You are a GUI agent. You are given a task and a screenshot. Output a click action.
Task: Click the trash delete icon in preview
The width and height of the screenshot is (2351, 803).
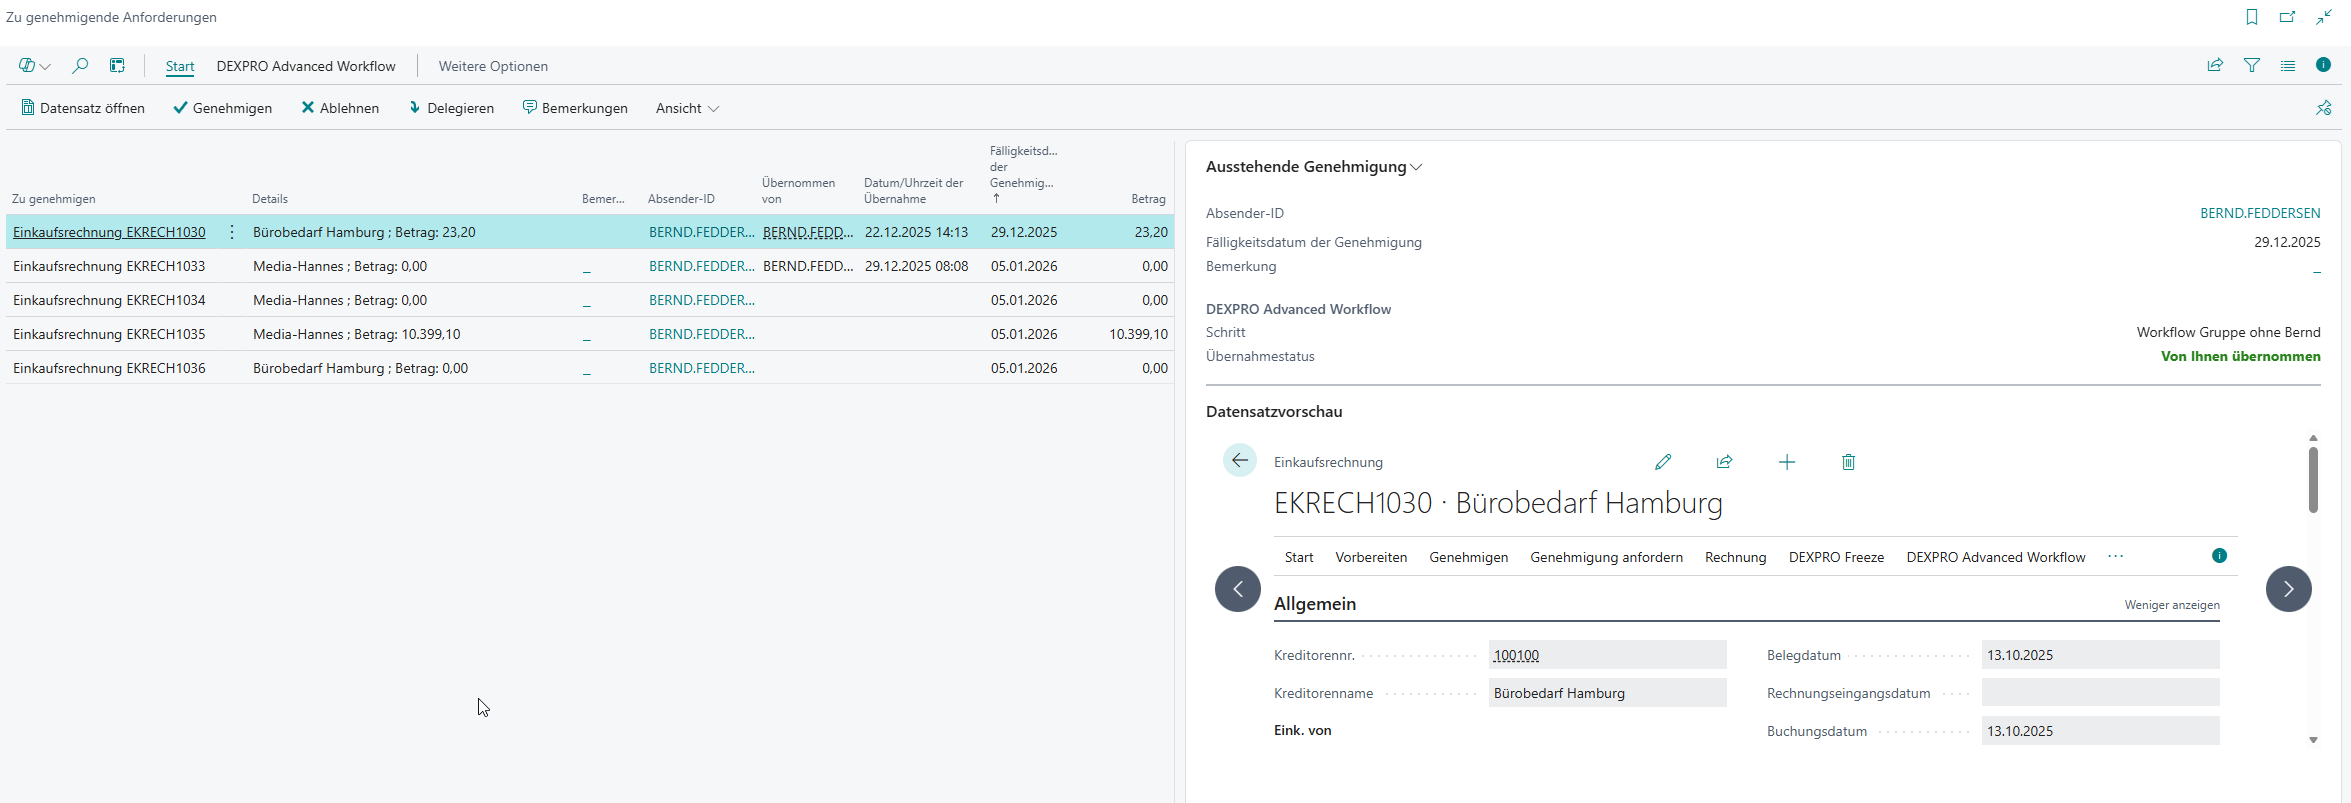pyautogui.click(x=1848, y=462)
